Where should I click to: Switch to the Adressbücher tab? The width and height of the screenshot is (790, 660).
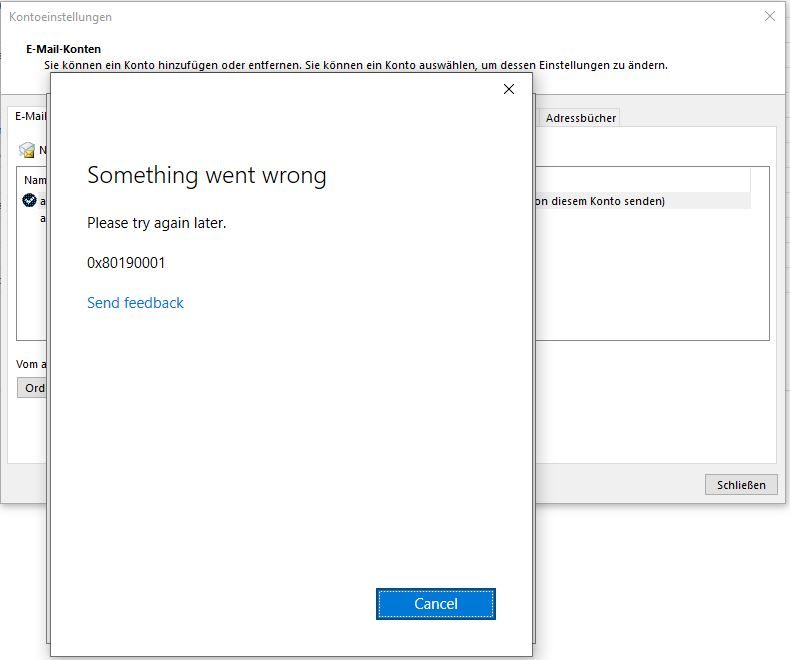[x=580, y=118]
